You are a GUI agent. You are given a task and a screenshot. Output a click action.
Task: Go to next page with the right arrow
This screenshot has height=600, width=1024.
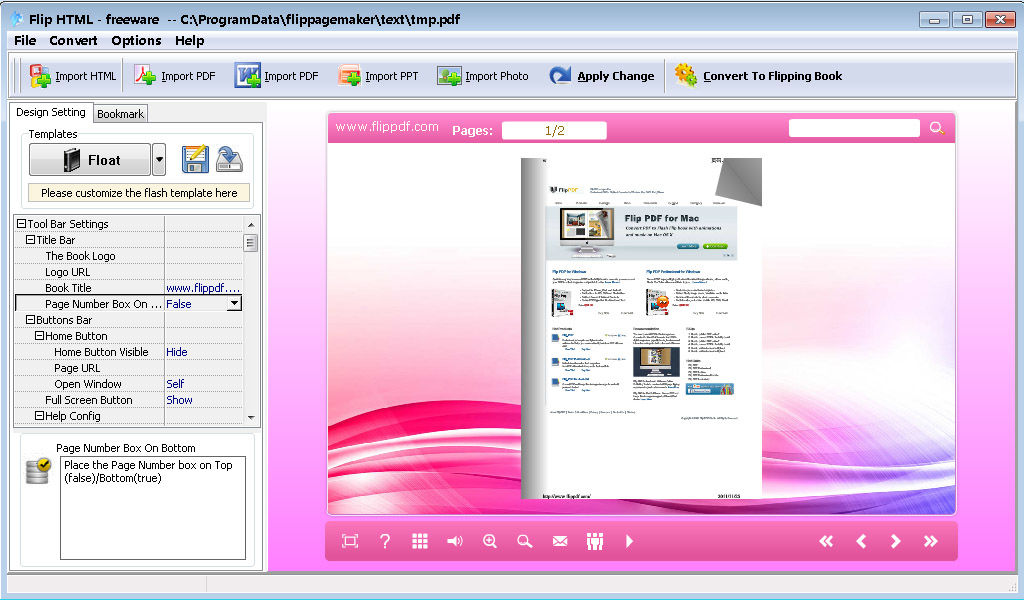pos(895,541)
